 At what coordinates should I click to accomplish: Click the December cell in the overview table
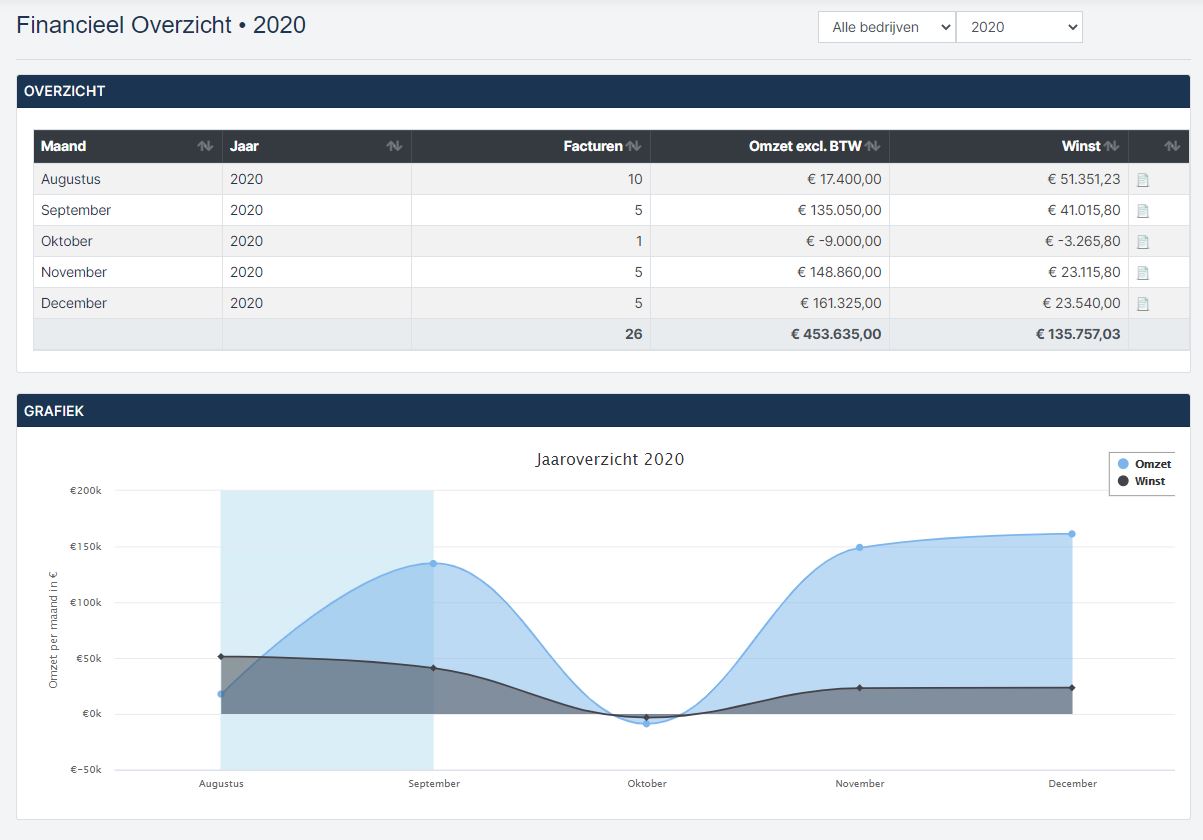point(128,304)
